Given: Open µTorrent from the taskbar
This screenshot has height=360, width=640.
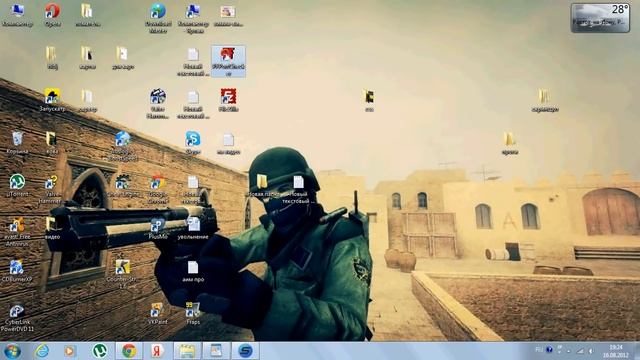Looking at the screenshot, I should point(100,351).
